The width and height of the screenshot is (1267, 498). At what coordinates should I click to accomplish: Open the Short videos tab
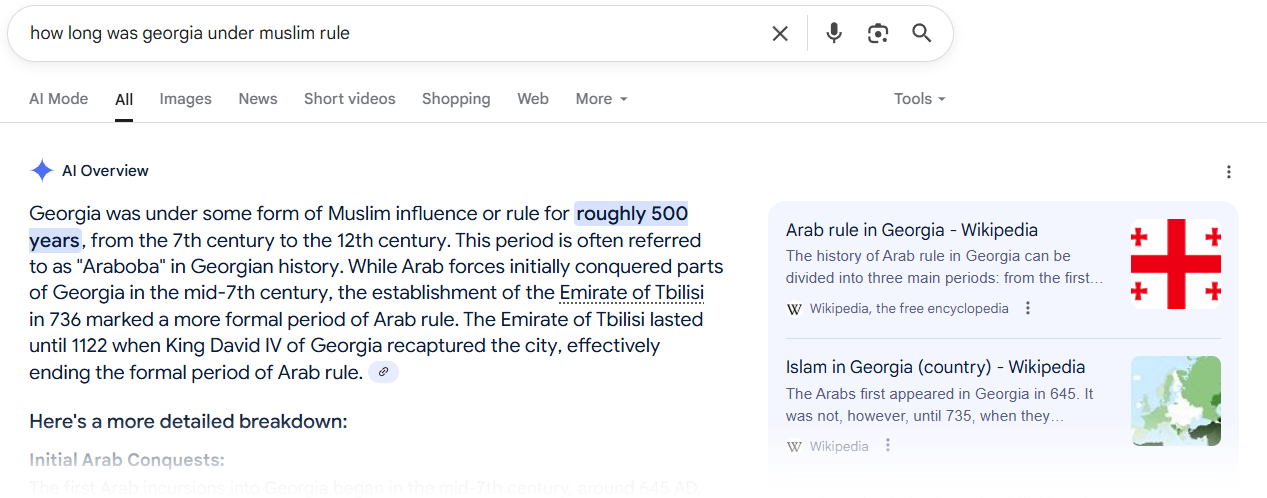pyautogui.click(x=350, y=99)
